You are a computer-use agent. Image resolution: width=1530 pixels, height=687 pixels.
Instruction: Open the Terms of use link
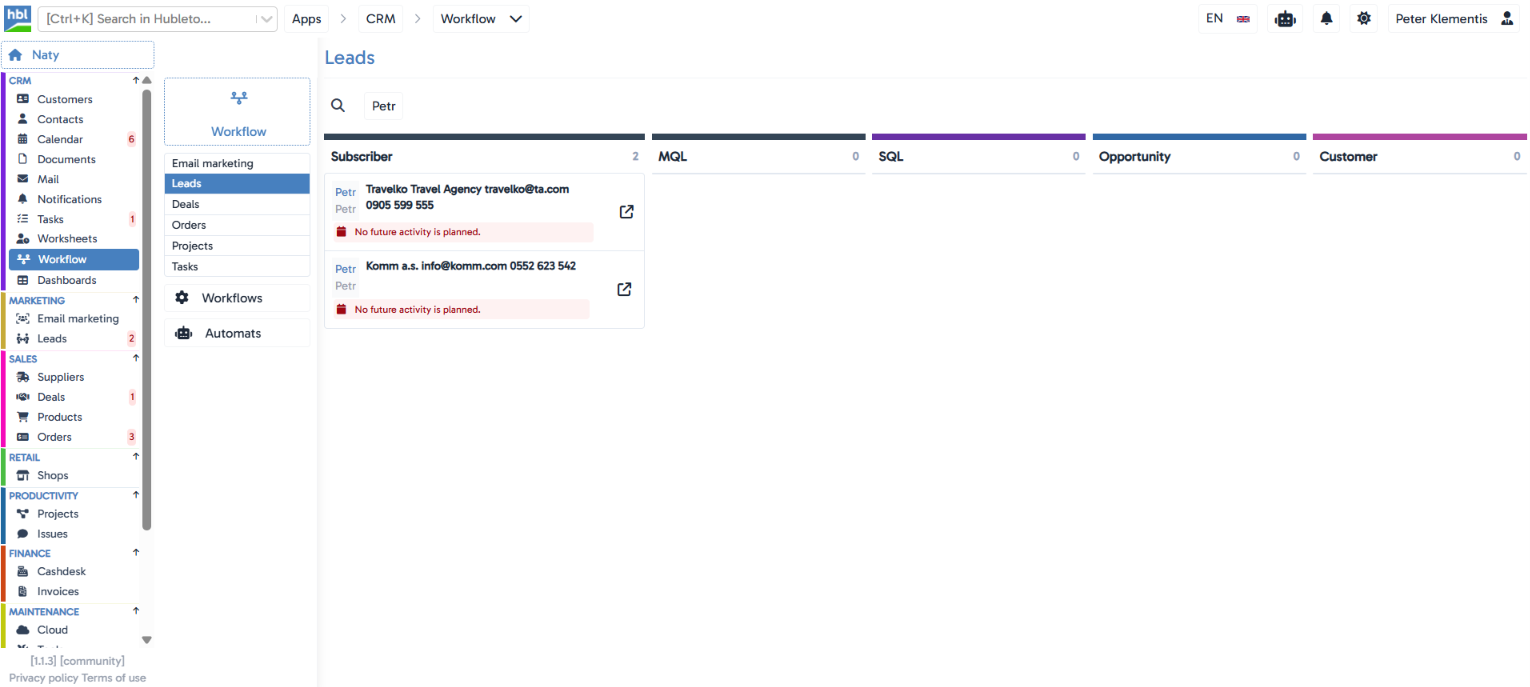pyautogui.click(x=114, y=678)
